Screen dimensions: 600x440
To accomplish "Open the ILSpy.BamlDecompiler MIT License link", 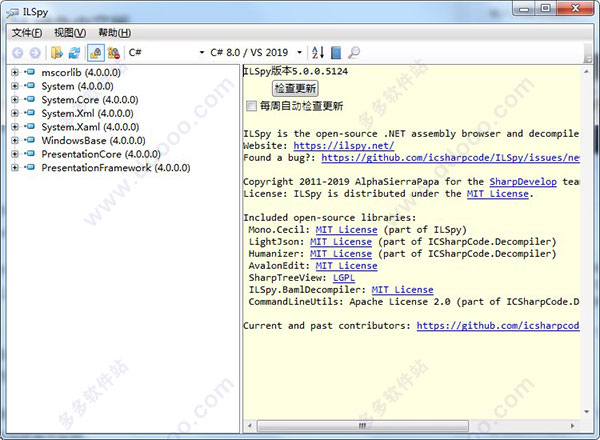I will [x=402, y=290].
